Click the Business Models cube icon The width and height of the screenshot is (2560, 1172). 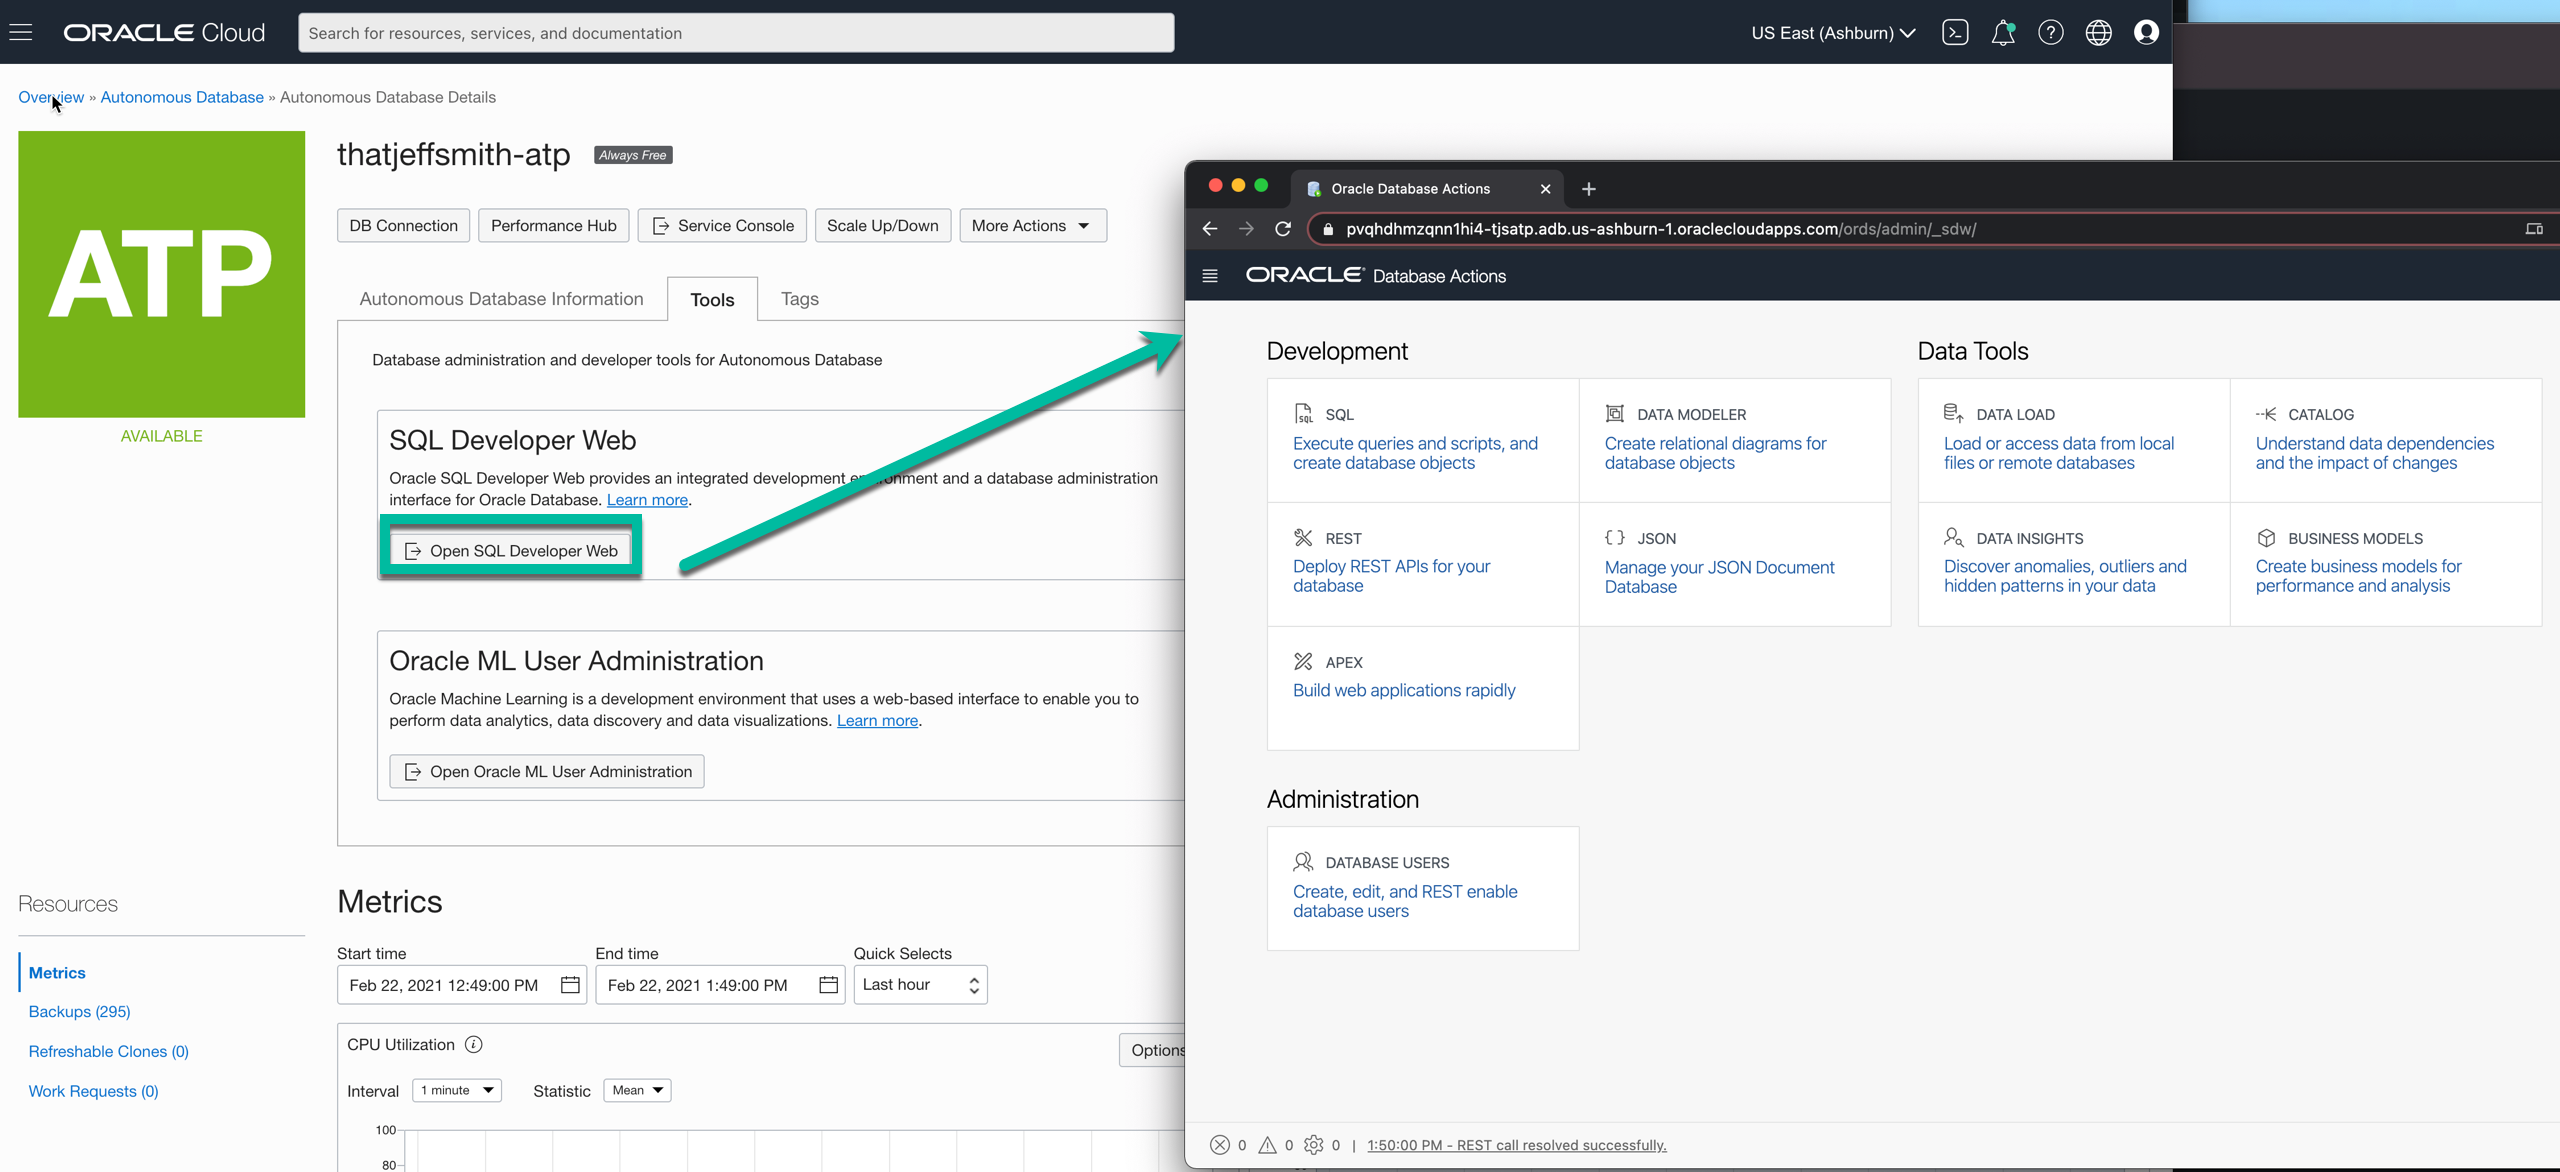click(x=2266, y=538)
